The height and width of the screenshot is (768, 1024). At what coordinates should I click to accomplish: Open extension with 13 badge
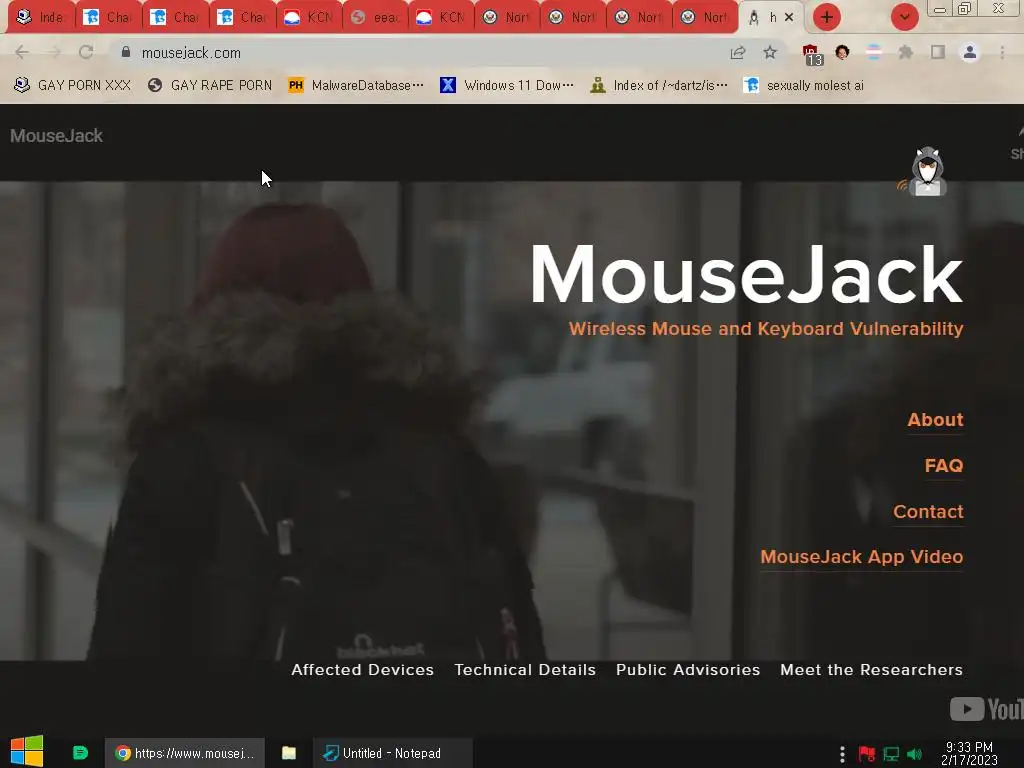(x=812, y=54)
